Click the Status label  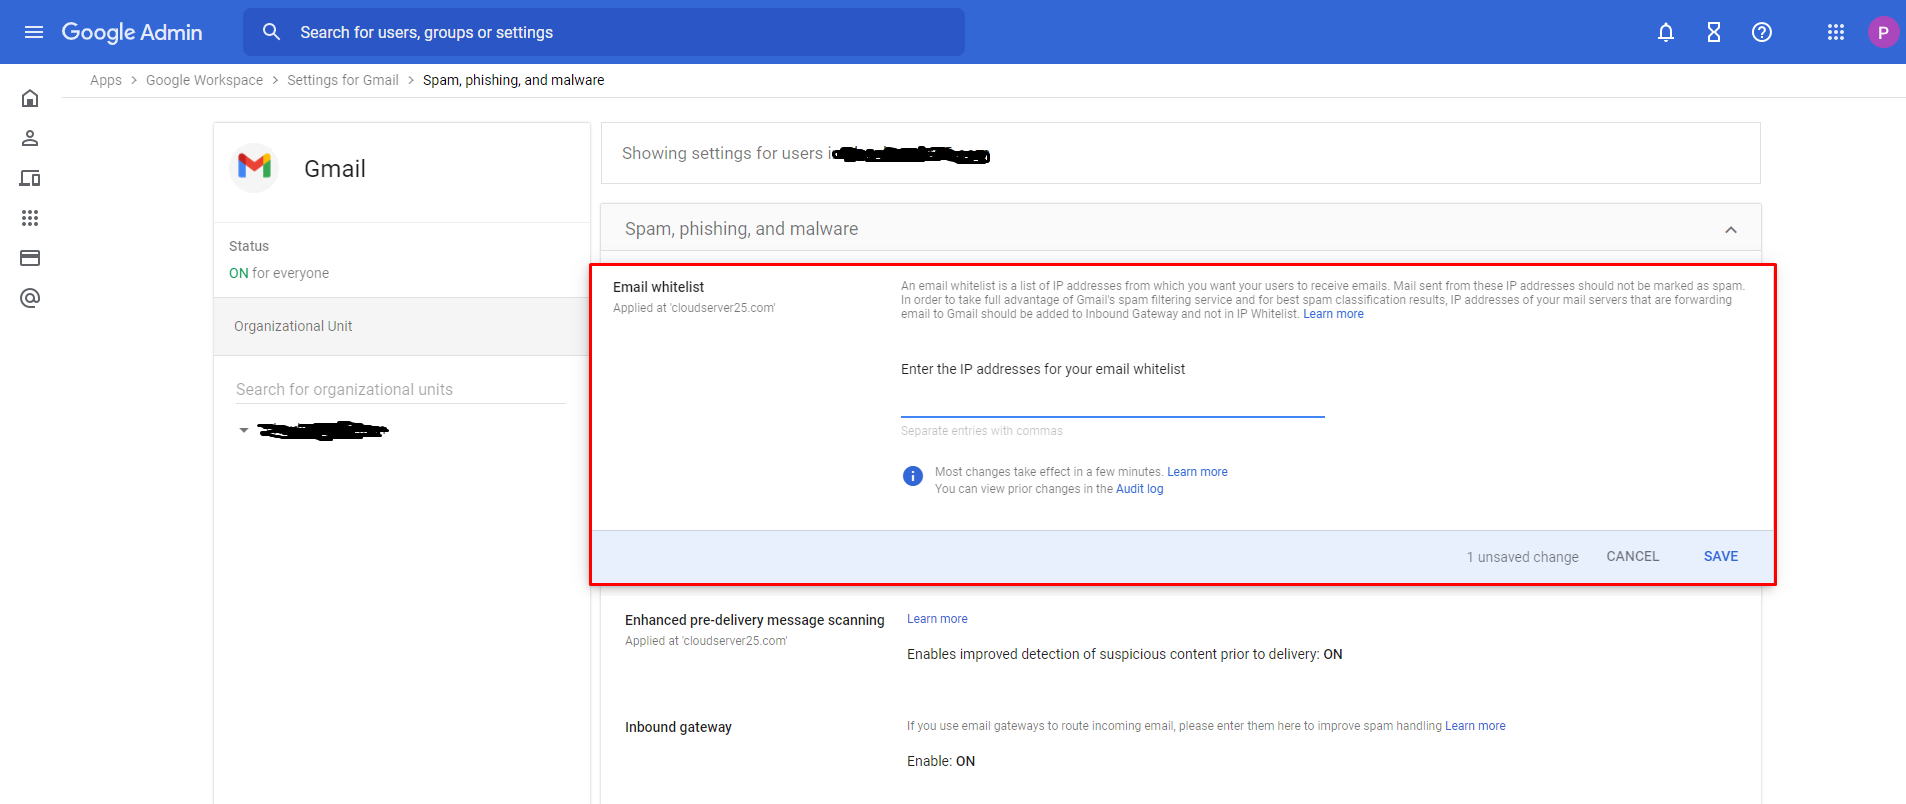pos(249,246)
